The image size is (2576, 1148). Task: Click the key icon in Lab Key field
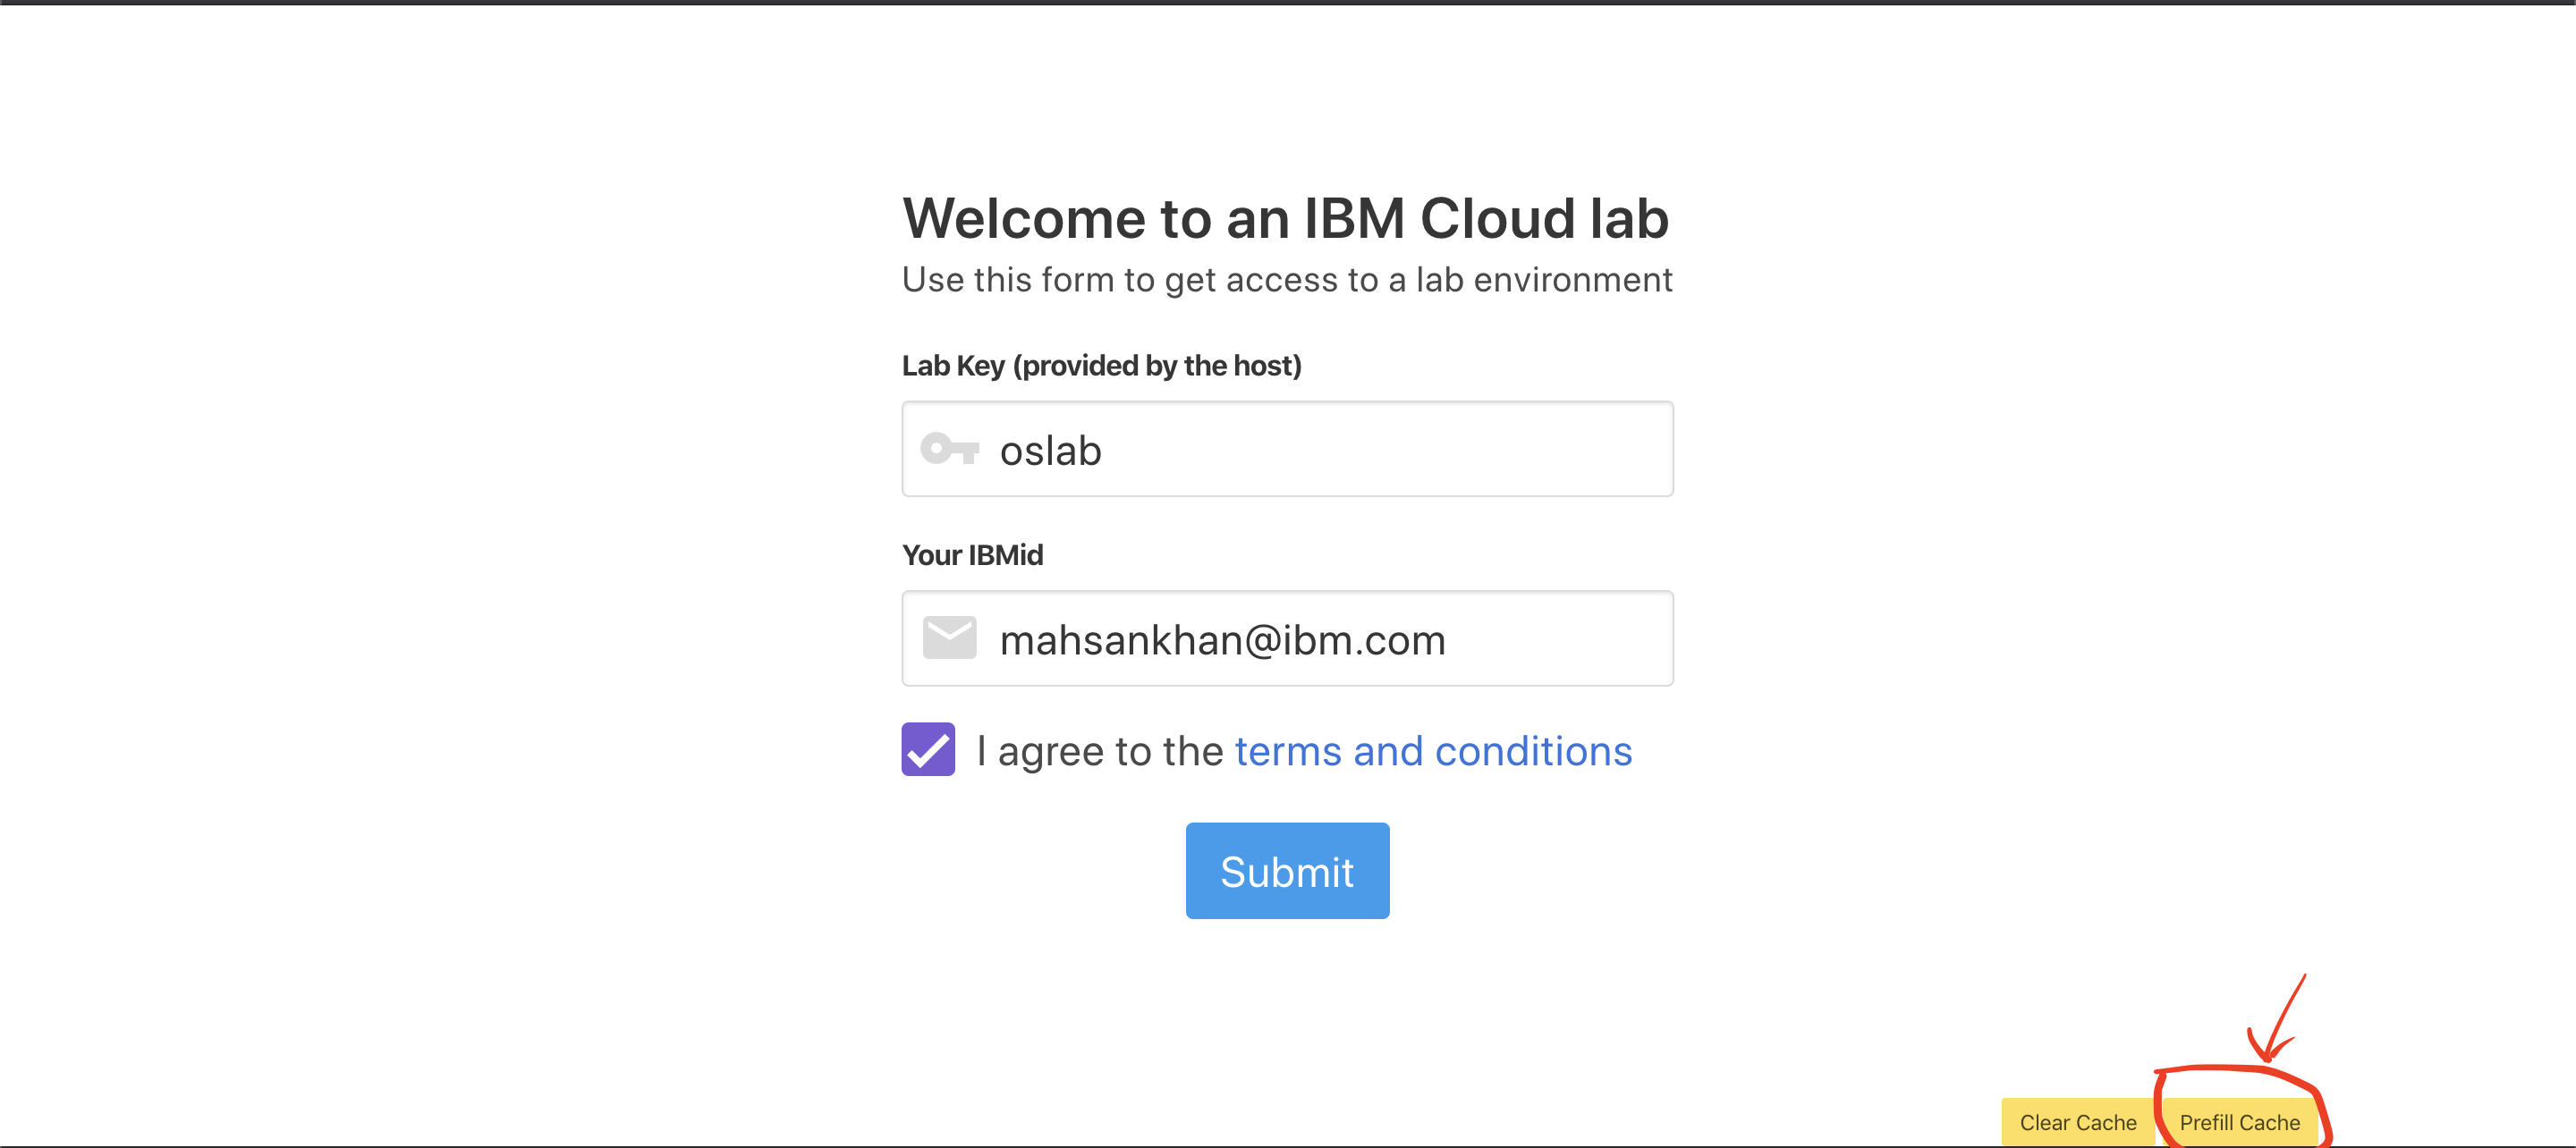[949, 449]
